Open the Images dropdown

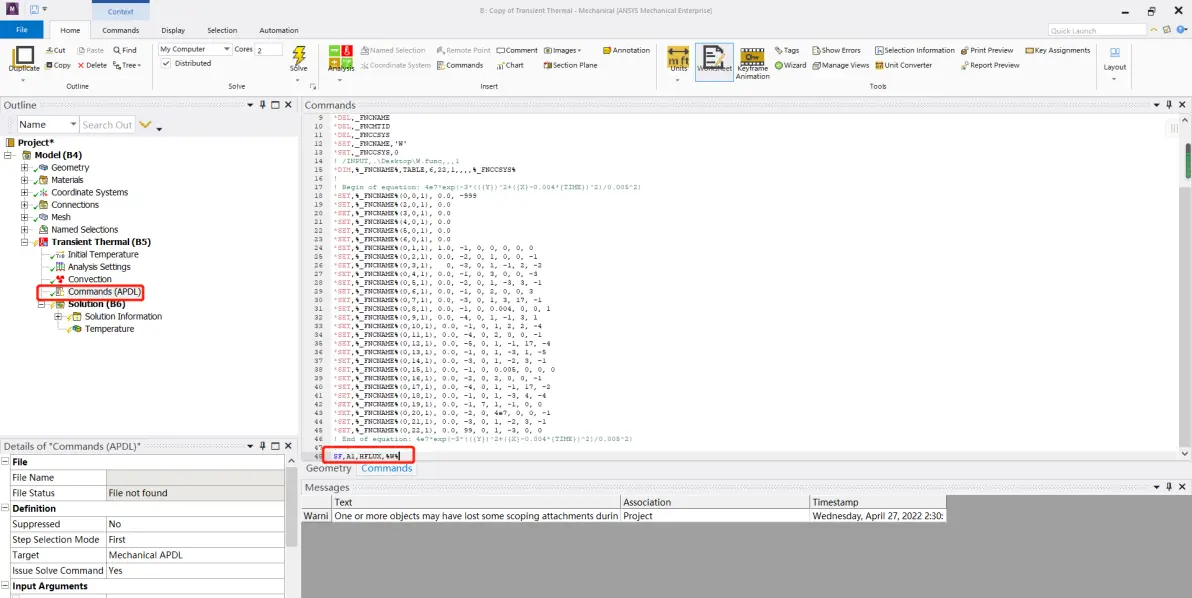563,50
